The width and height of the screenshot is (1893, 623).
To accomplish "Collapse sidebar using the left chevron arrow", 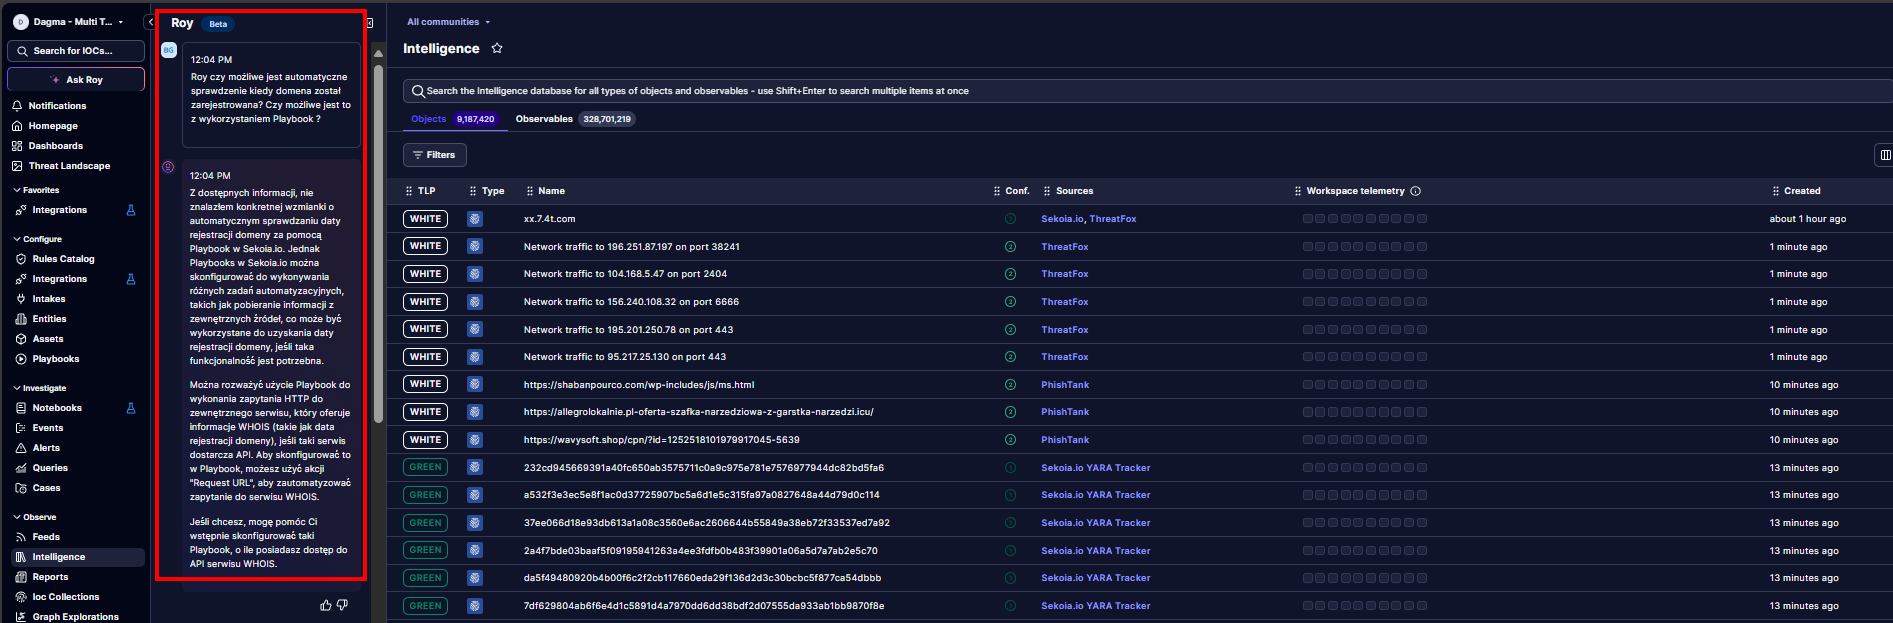I will [x=150, y=22].
